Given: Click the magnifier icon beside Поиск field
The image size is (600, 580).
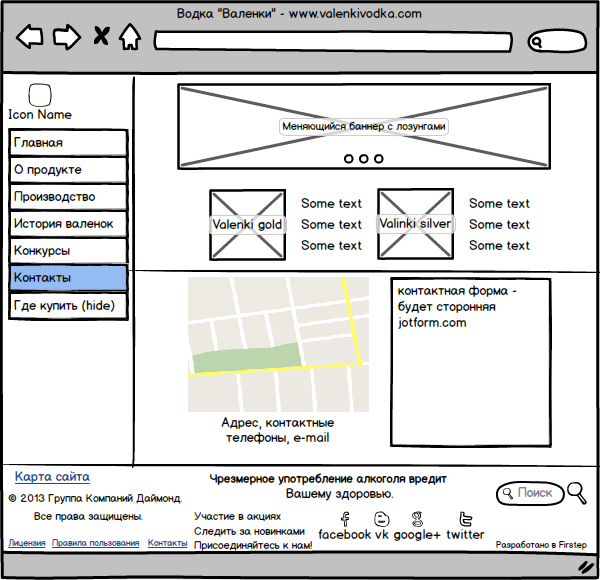Looking at the screenshot, I should [x=577, y=493].
